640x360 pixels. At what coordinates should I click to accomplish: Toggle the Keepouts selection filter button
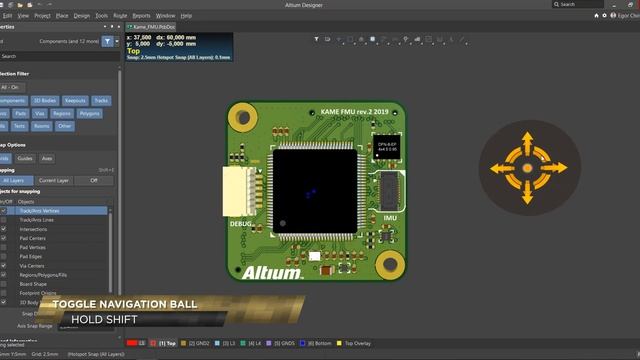tap(75, 100)
